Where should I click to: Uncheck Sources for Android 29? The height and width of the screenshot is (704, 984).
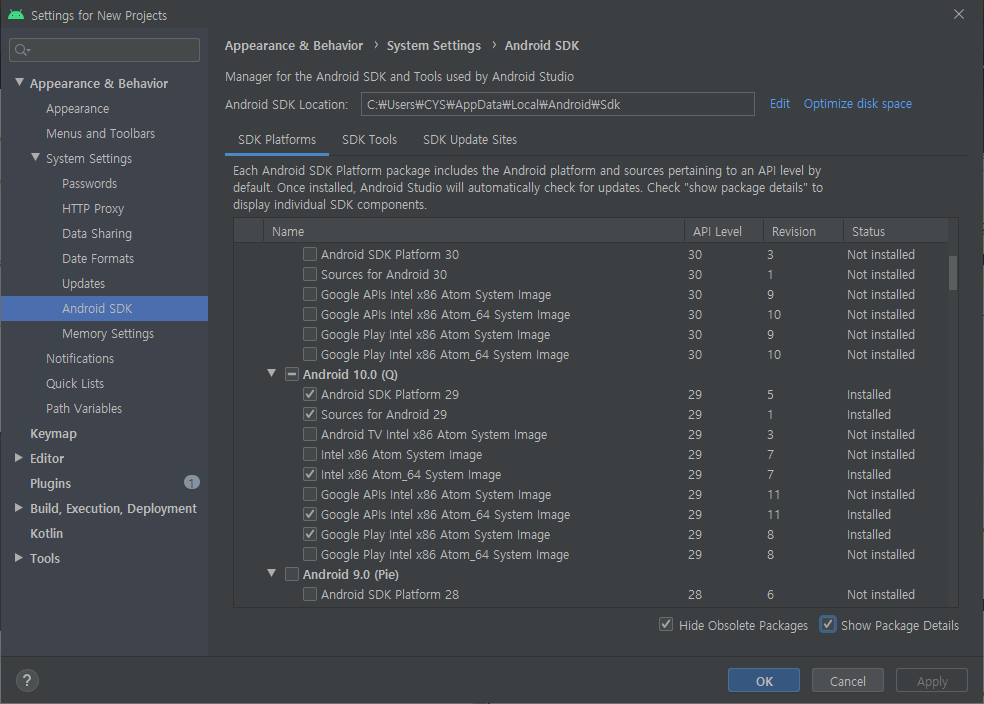click(309, 414)
